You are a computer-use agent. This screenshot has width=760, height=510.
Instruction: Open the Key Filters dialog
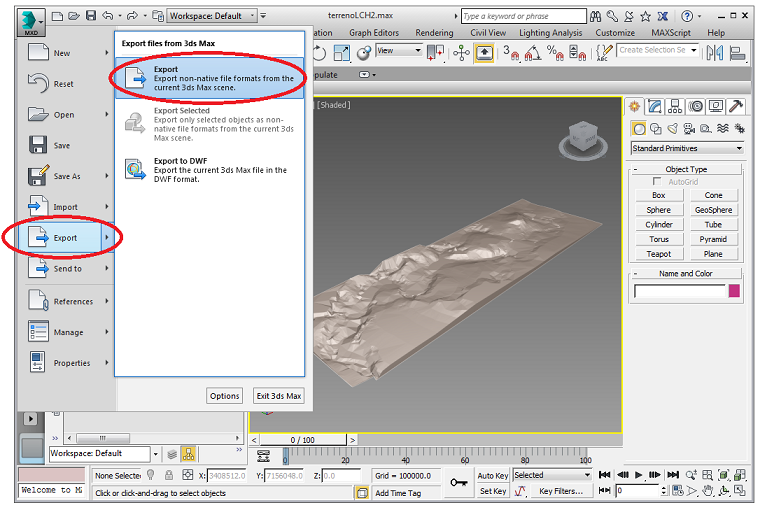[561, 491]
